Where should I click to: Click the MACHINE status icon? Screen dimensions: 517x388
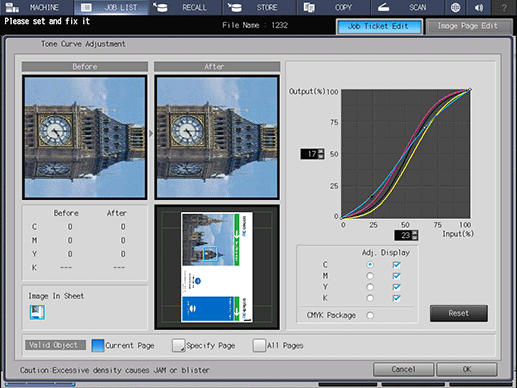pyautogui.click(x=12, y=7)
